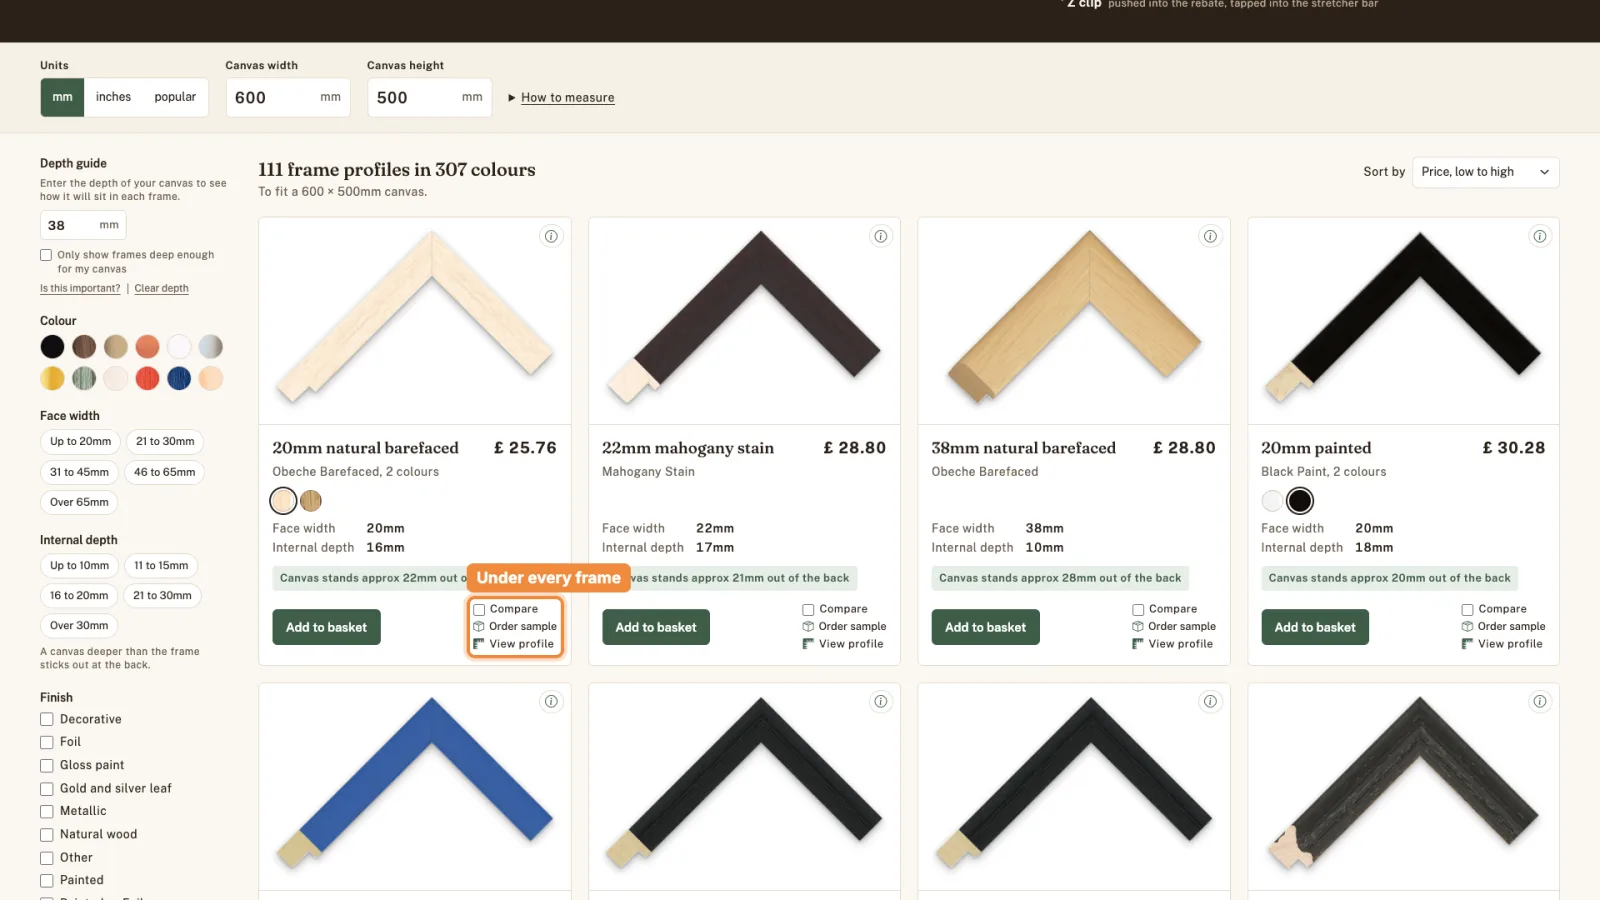Choose black swatch on 20mm painted frame

pos(1300,501)
